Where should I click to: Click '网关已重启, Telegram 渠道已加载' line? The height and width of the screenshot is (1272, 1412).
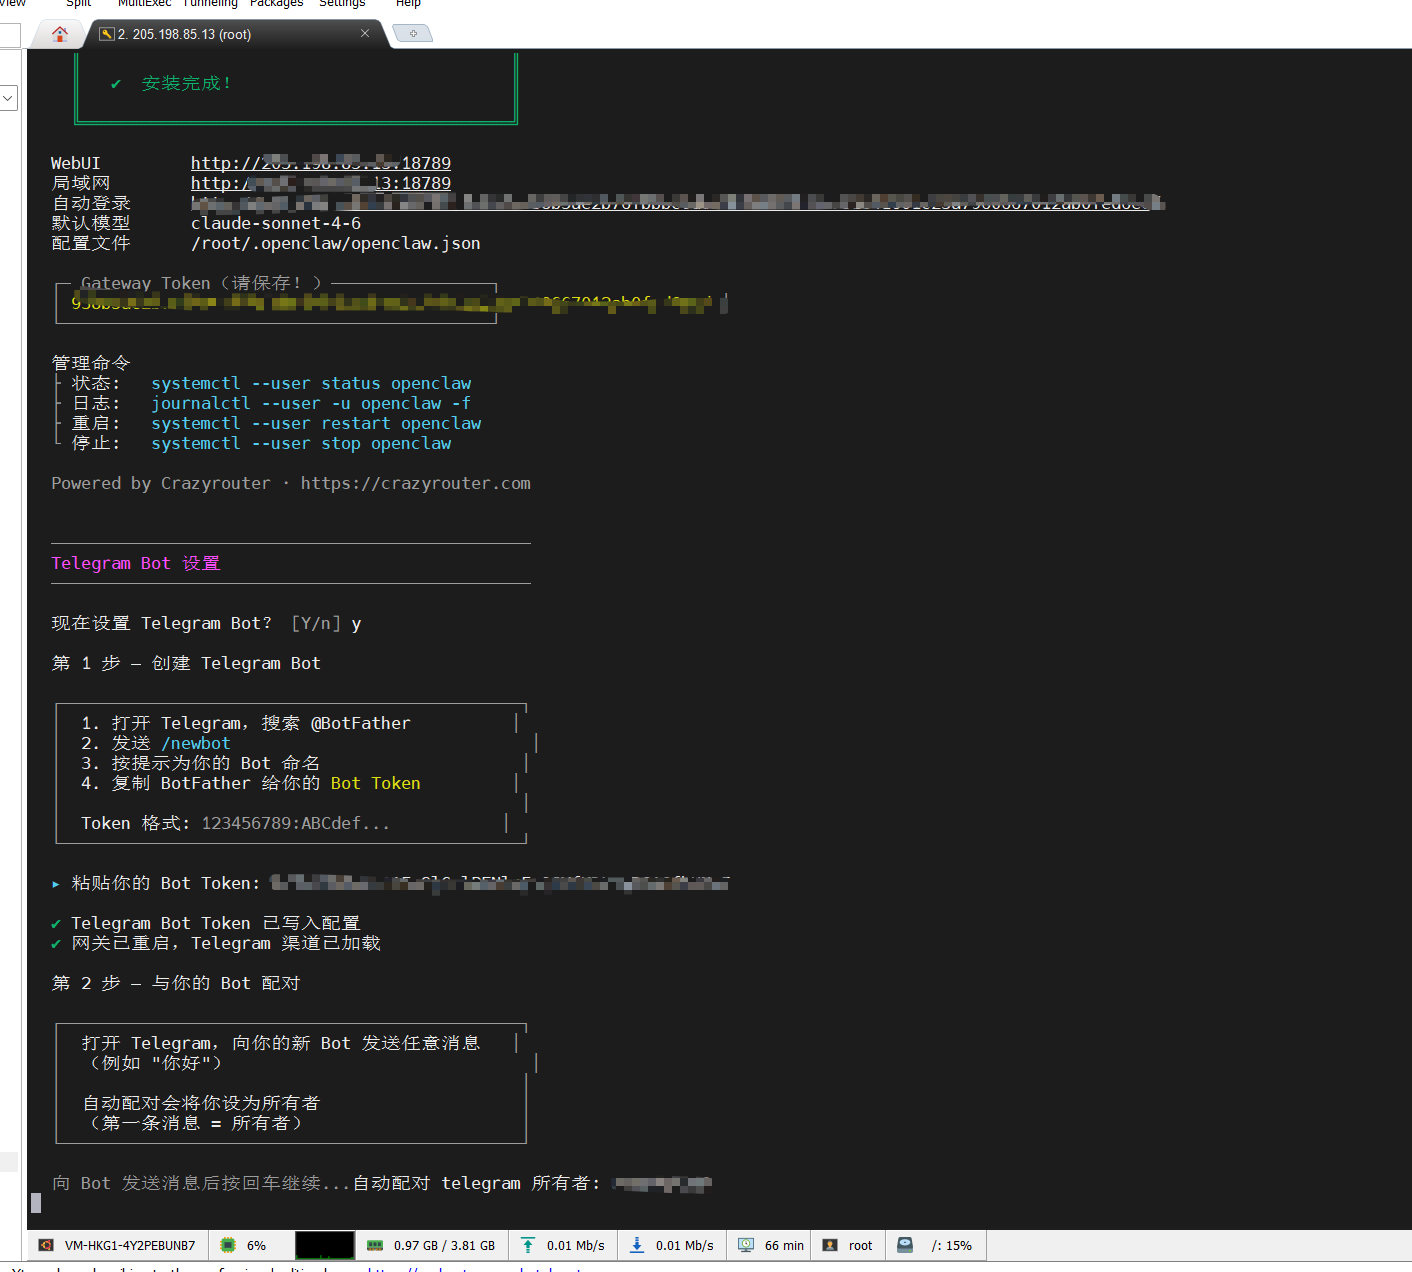point(225,943)
